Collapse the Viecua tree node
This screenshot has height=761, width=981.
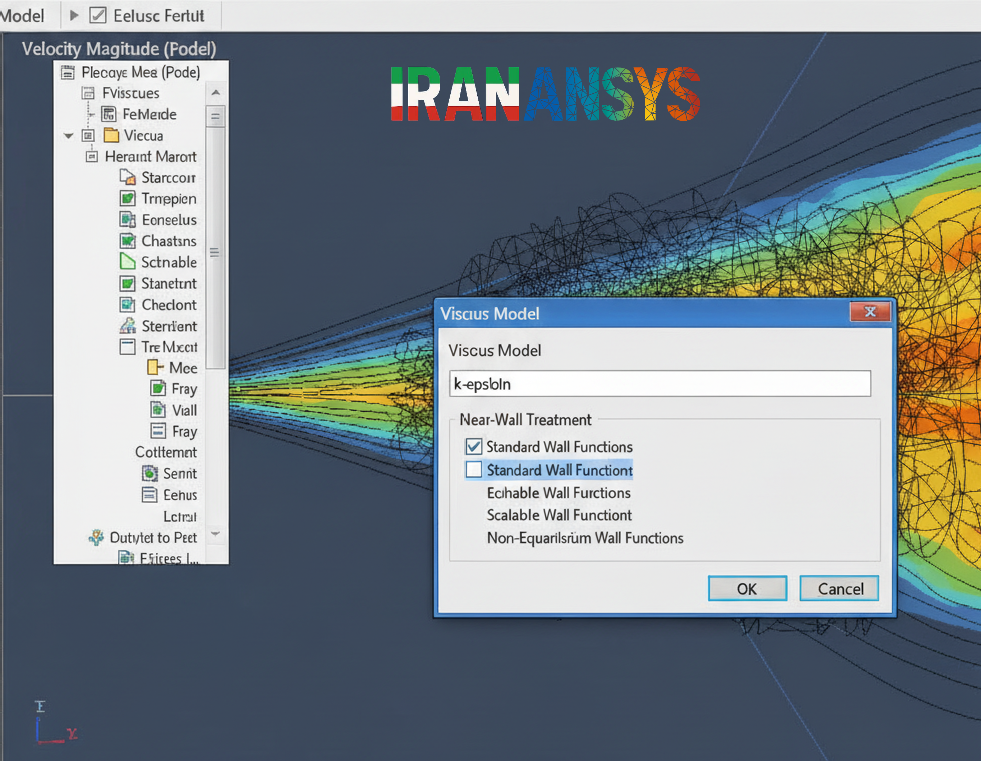(x=68, y=136)
